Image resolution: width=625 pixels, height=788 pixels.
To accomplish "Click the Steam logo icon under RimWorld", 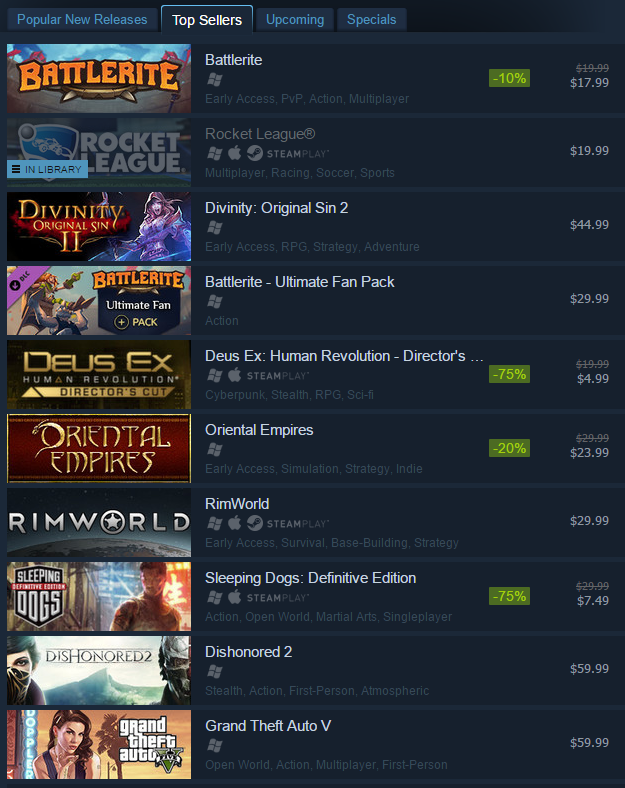I will (255, 523).
